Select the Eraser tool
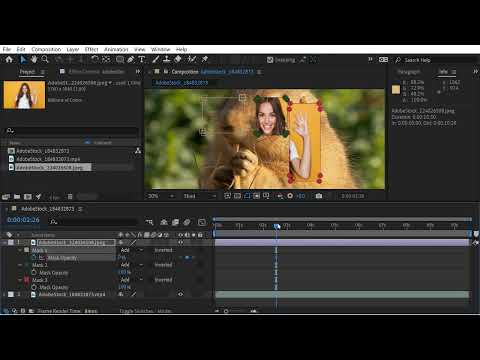Image resolution: width=480 pixels, height=360 pixels. 178,60
